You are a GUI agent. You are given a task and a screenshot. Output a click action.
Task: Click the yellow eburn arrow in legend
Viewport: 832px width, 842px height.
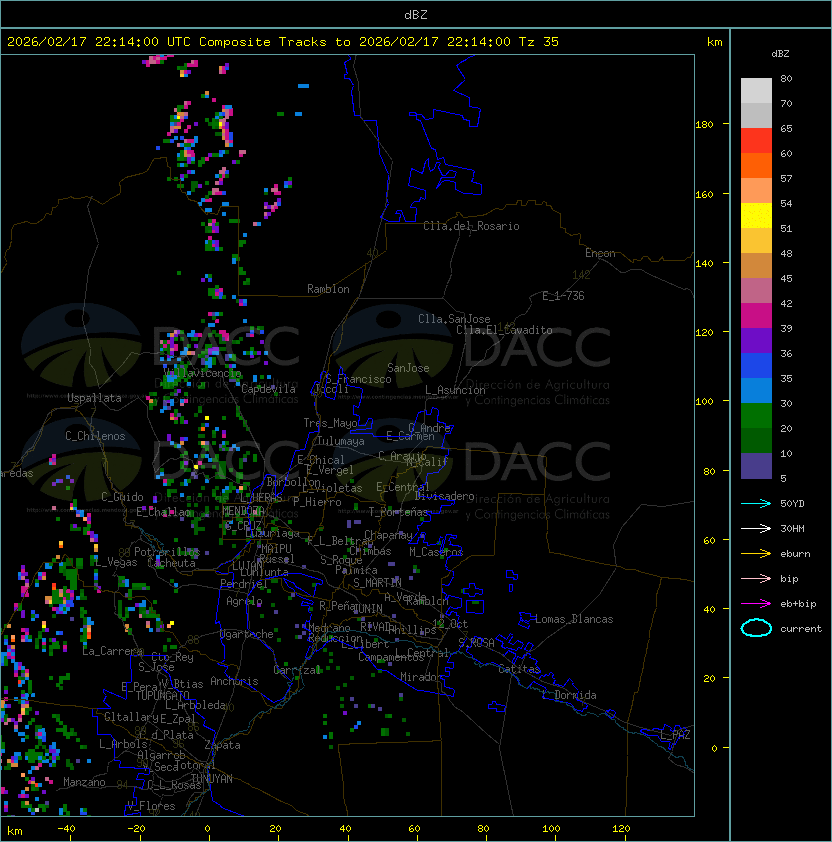756,554
